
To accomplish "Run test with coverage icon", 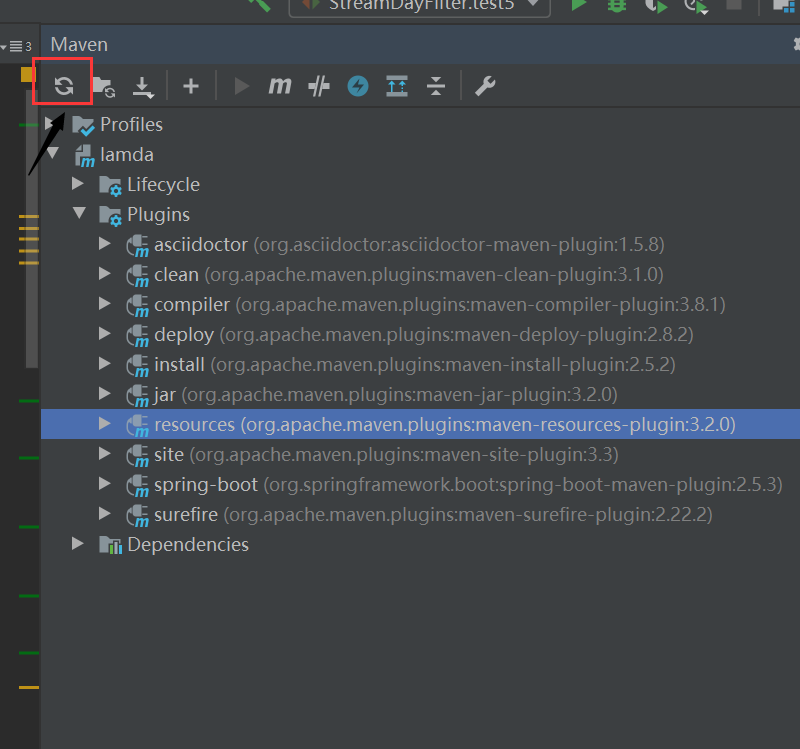I will click(x=655, y=7).
